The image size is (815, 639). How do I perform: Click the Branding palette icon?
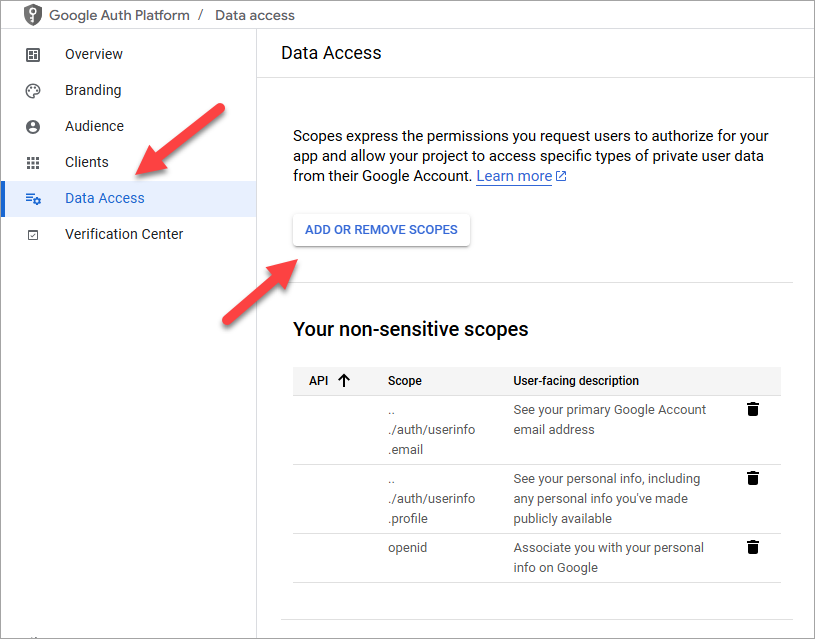tap(33, 91)
